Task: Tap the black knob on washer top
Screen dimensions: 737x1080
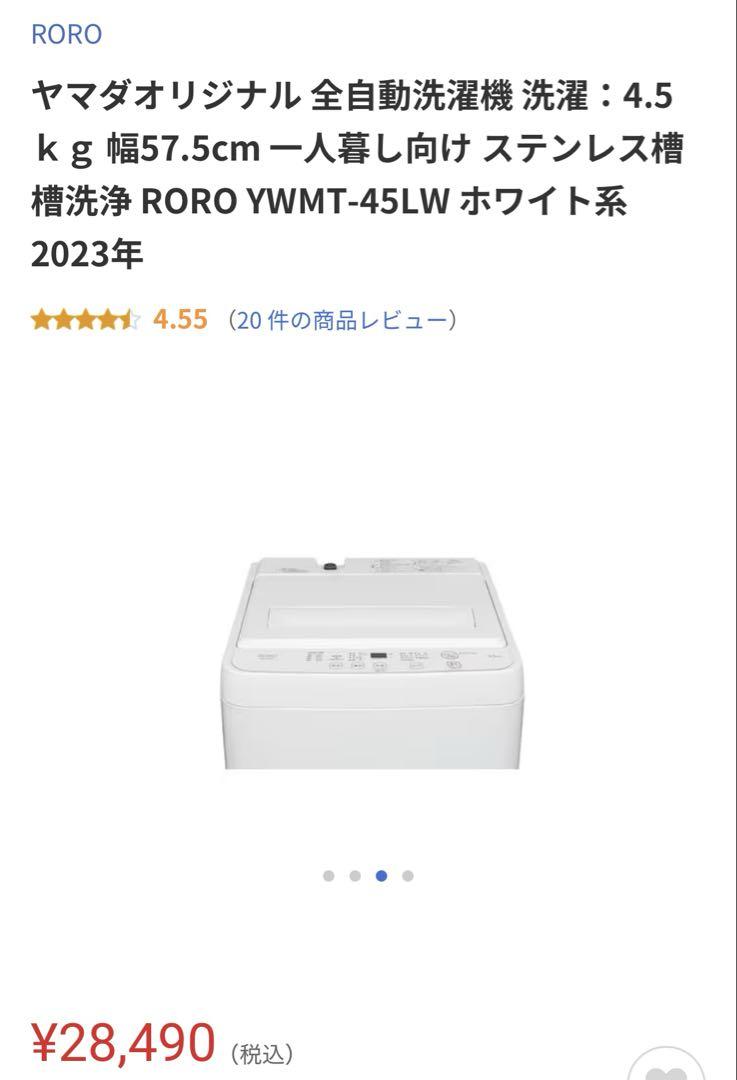Action: point(330,566)
